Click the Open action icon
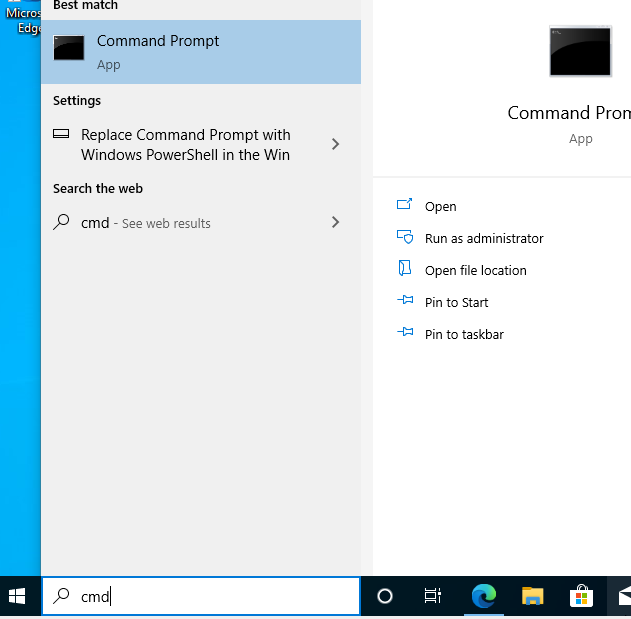This screenshot has width=631, height=619. click(404, 204)
